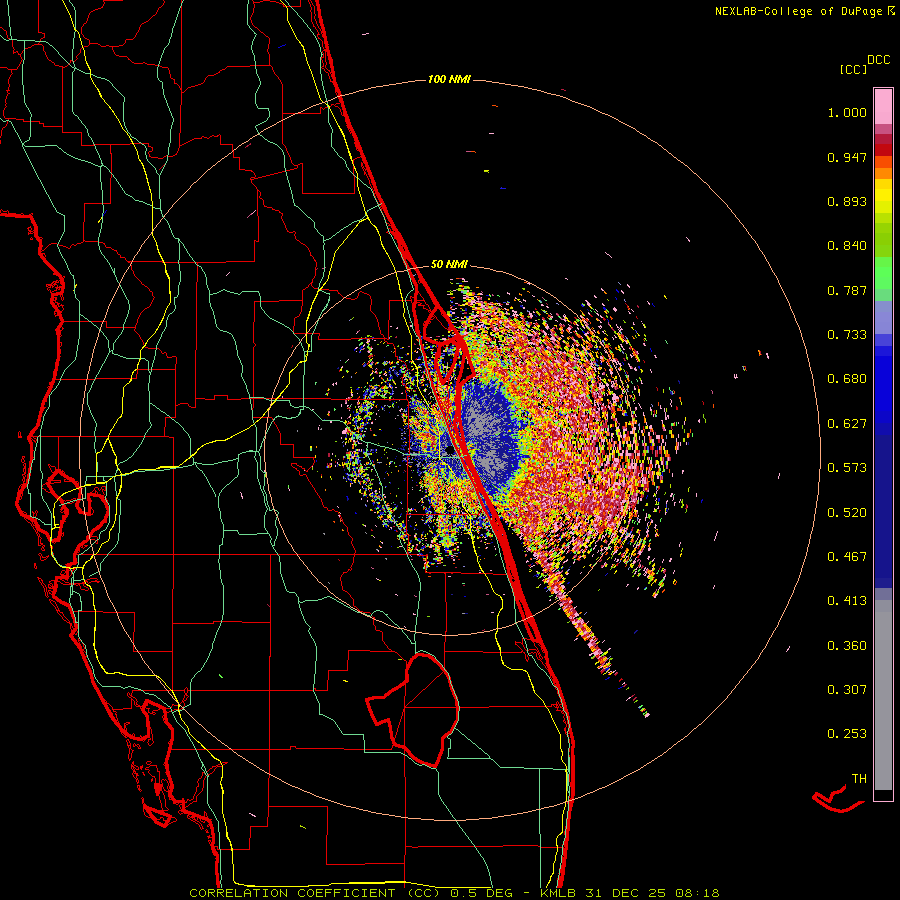Select the 0.893 scale value
The height and width of the screenshot is (900, 900).
pos(847,201)
